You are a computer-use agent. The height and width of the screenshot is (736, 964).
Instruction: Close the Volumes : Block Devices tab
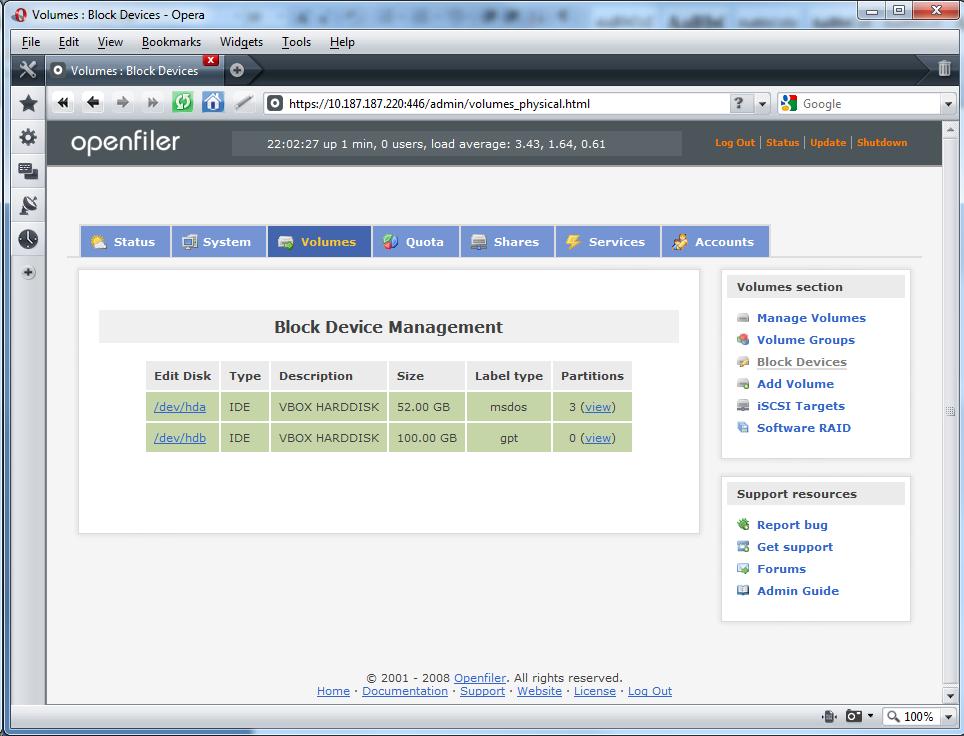pos(210,61)
